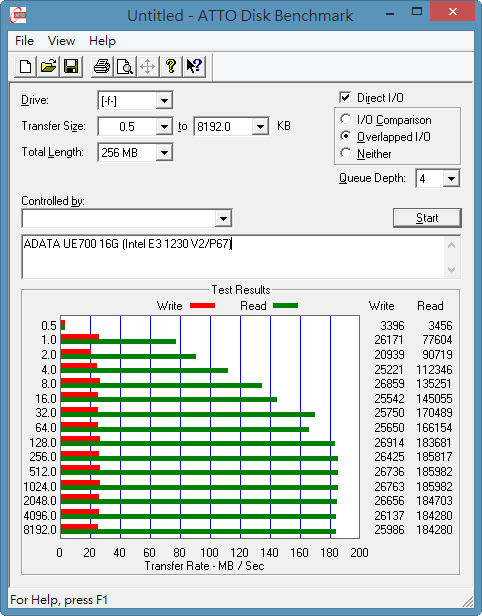Click read value 90719 for 2.0 row
The width and height of the screenshot is (482, 616).
(437, 355)
